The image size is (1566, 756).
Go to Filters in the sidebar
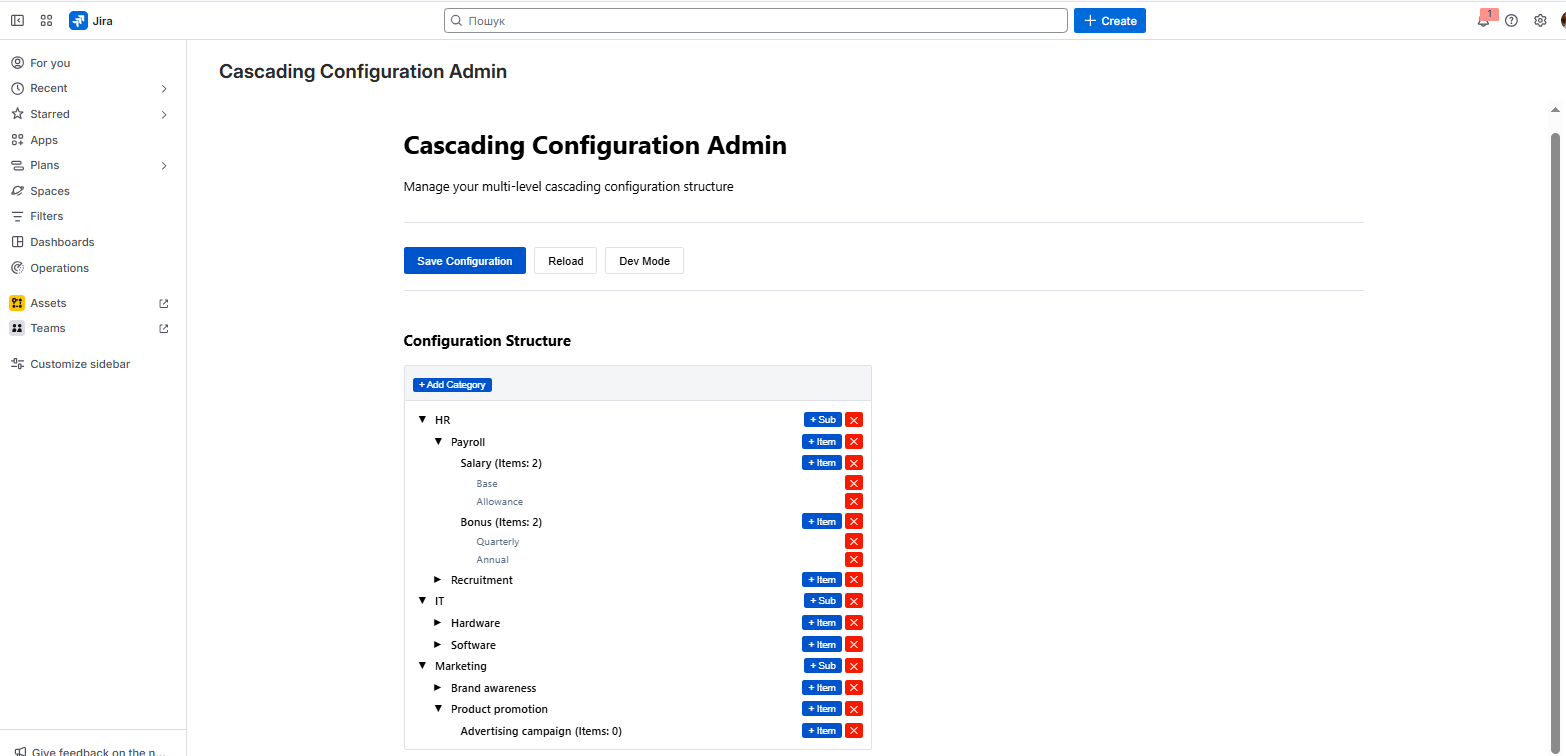tap(46, 216)
